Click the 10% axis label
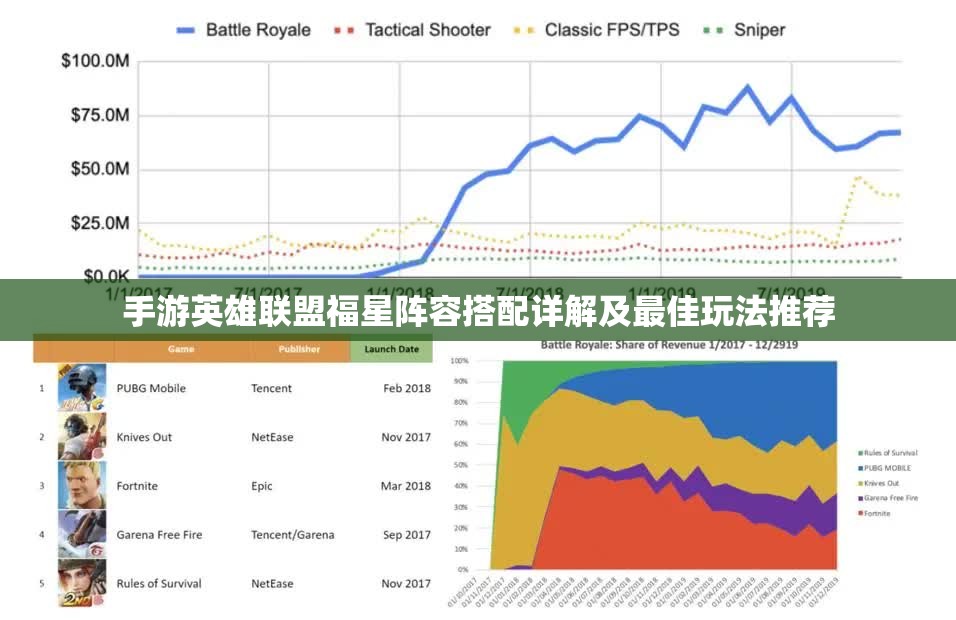This screenshot has height=620, width=956. tap(462, 549)
